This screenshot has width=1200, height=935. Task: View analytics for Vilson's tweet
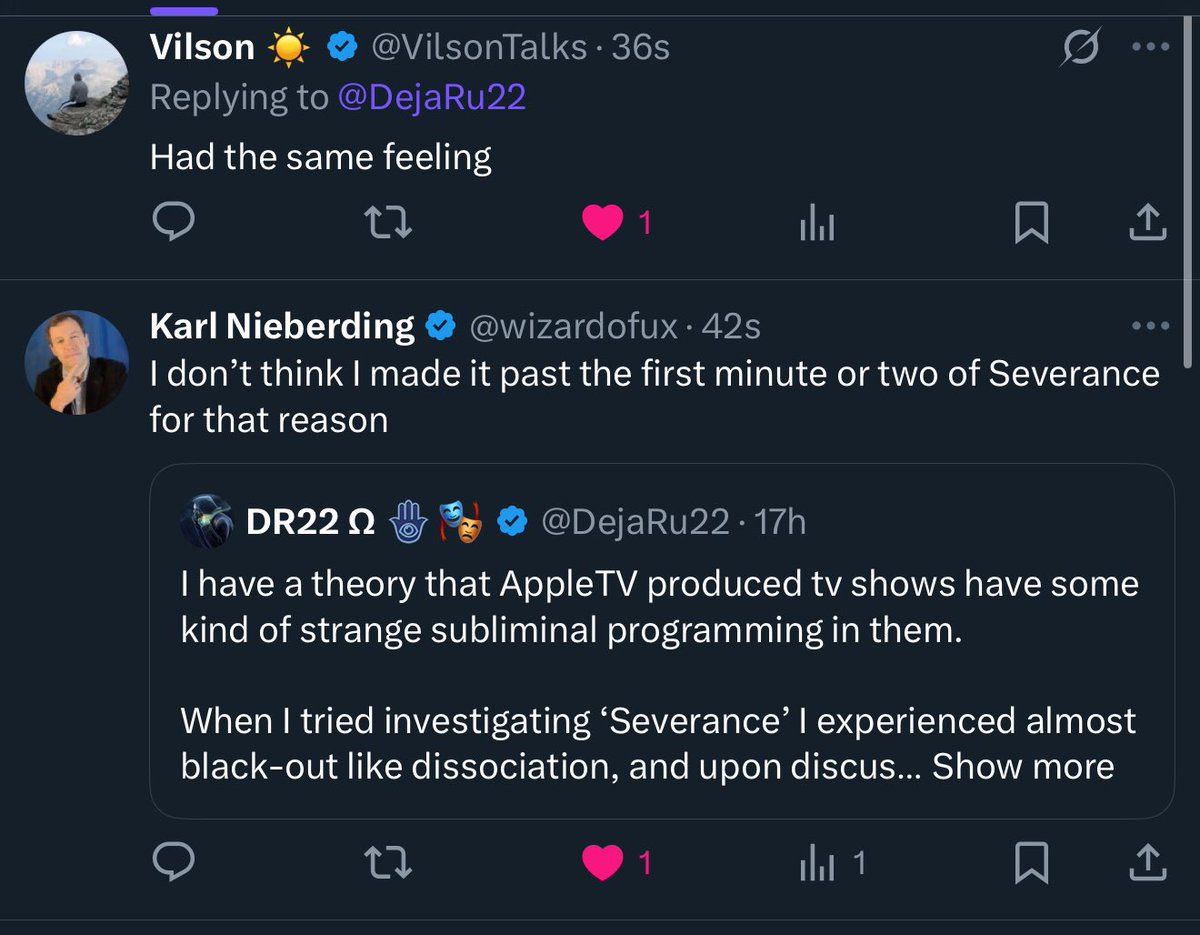point(816,224)
